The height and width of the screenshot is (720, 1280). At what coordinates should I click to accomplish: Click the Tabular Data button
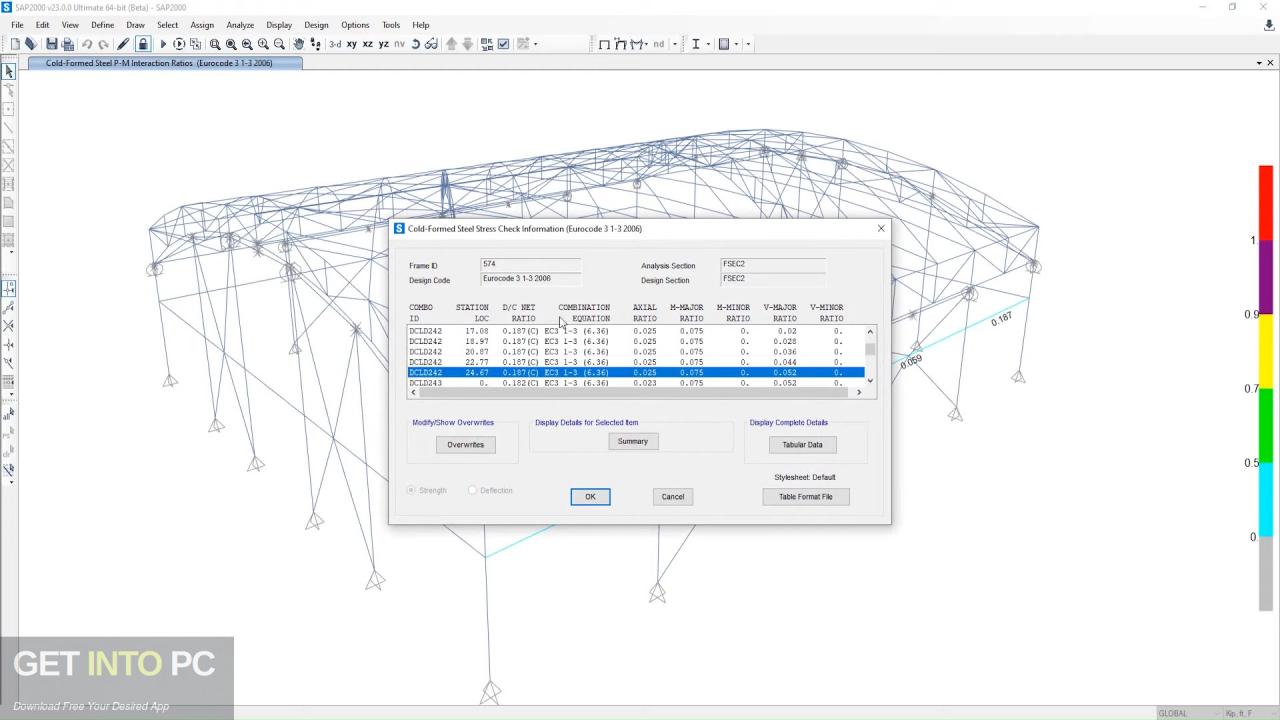pyautogui.click(x=802, y=445)
